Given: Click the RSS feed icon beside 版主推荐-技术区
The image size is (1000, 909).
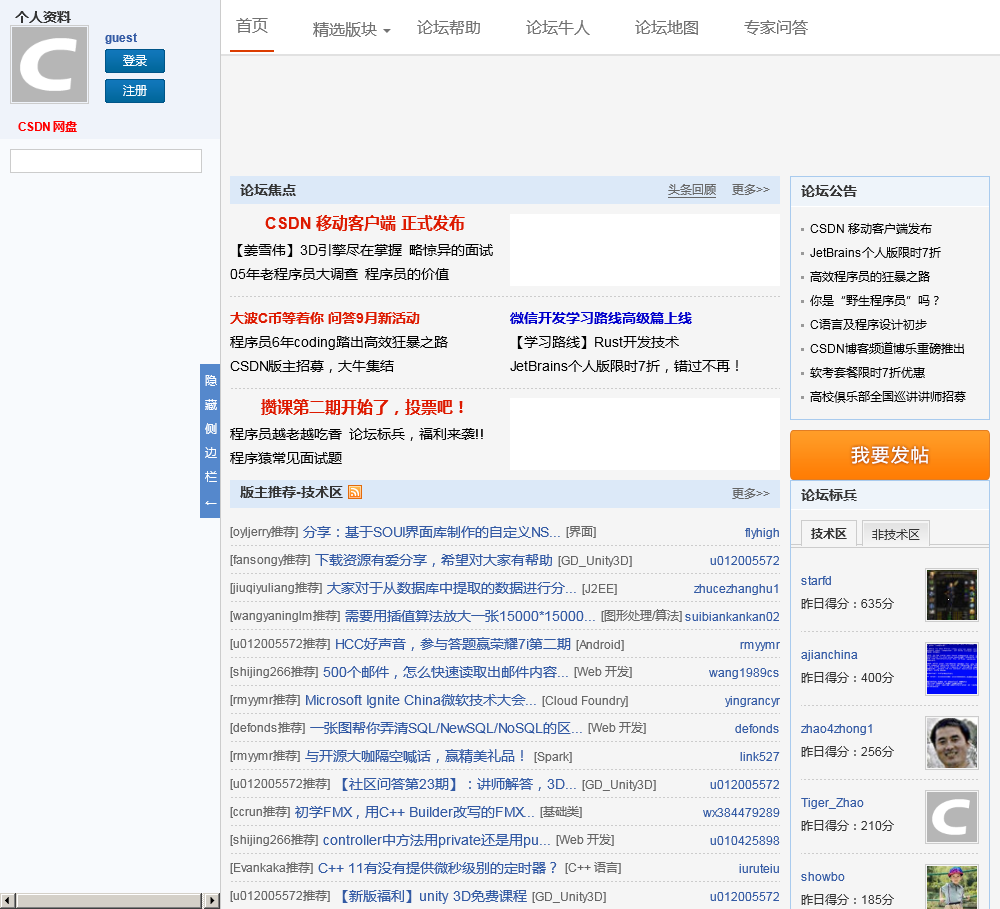Looking at the screenshot, I should point(355,492).
